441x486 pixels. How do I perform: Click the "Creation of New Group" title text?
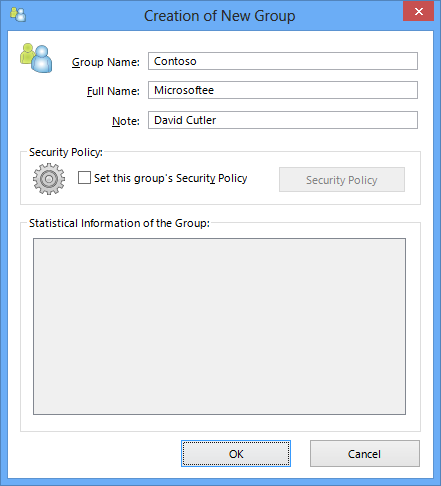220,16
